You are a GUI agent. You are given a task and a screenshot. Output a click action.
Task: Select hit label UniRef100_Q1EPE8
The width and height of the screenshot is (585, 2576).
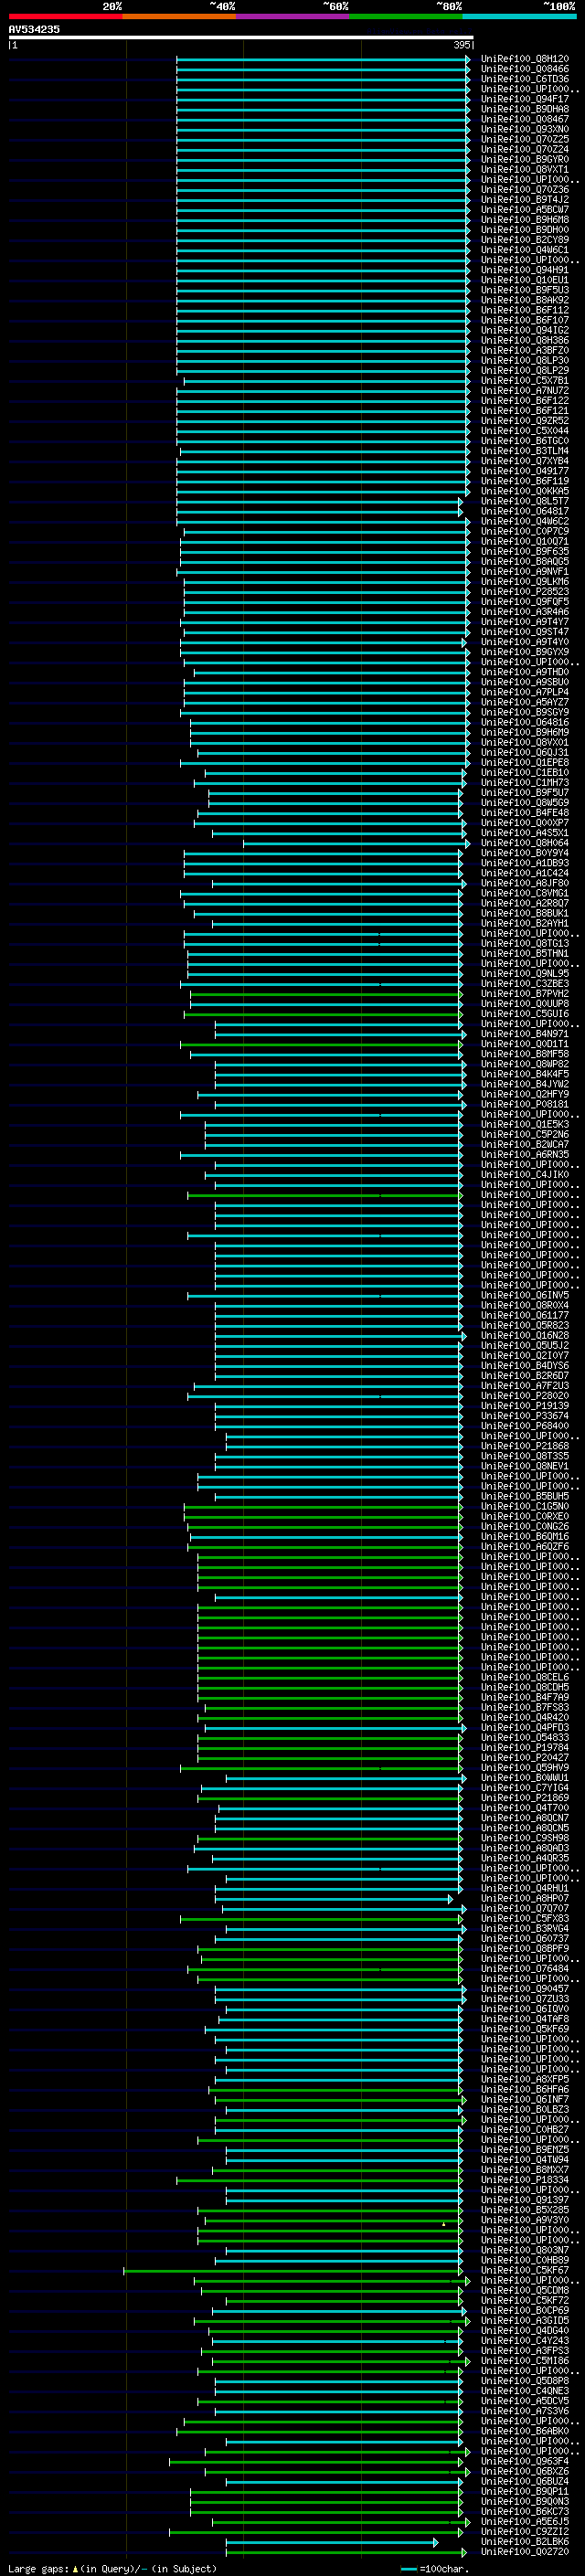coord(524,763)
